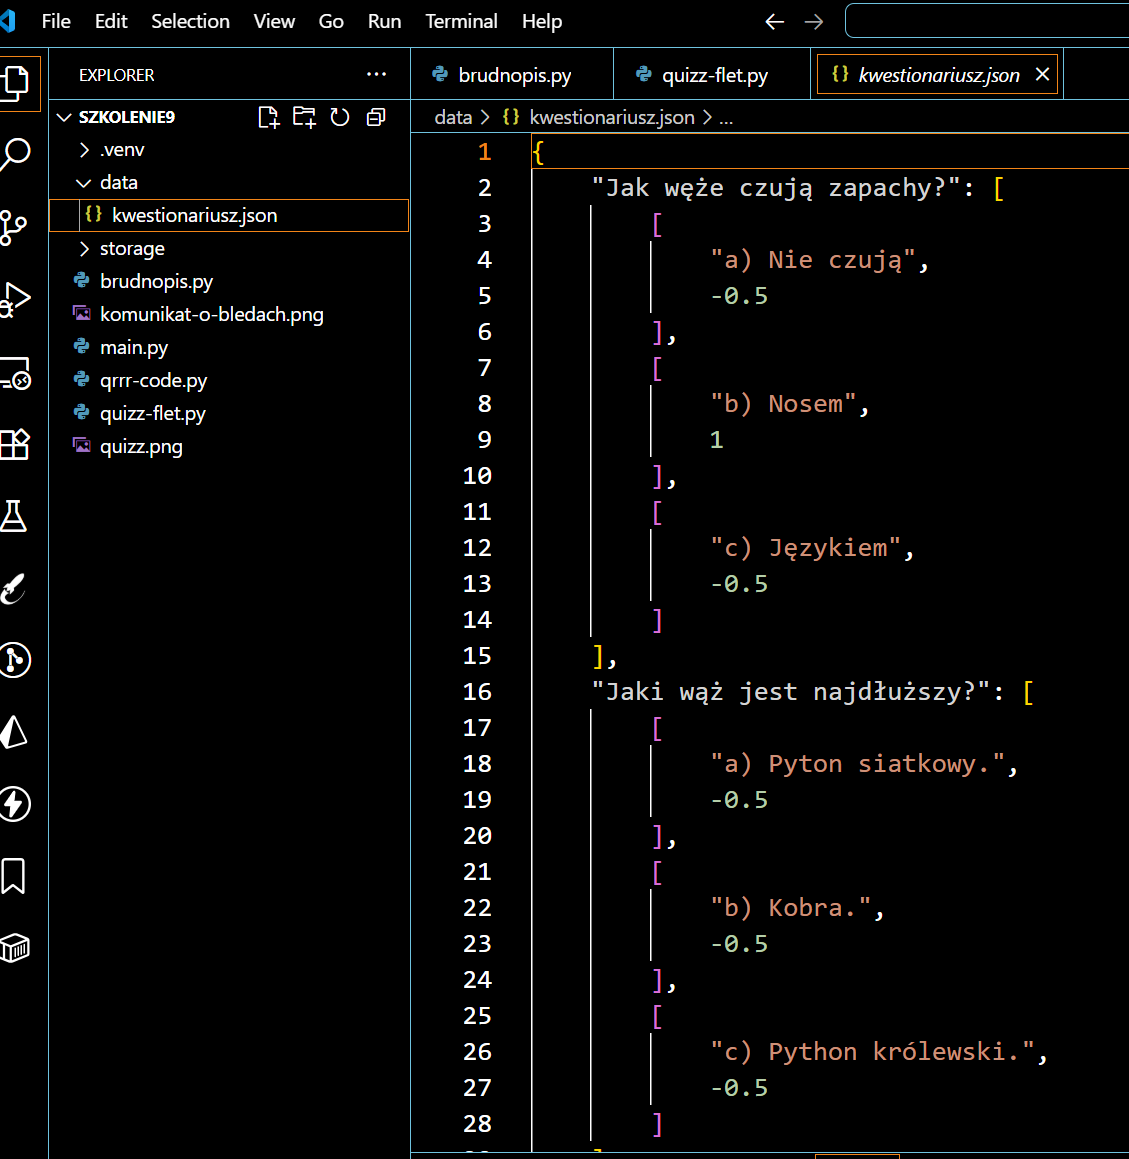Image resolution: width=1129 pixels, height=1159 pixels.
Task: Open brudnopis.py from the file tree
Action: point(229,281)
